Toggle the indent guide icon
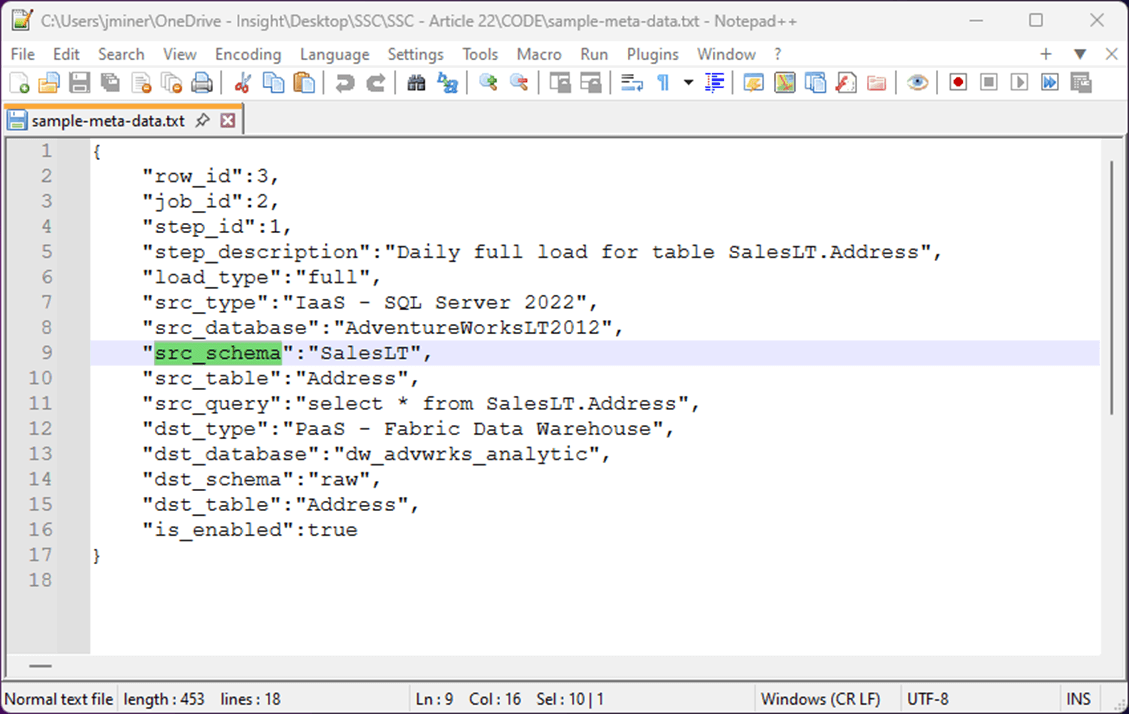Screen dimensions: 1129x714 tap(714, 83)
